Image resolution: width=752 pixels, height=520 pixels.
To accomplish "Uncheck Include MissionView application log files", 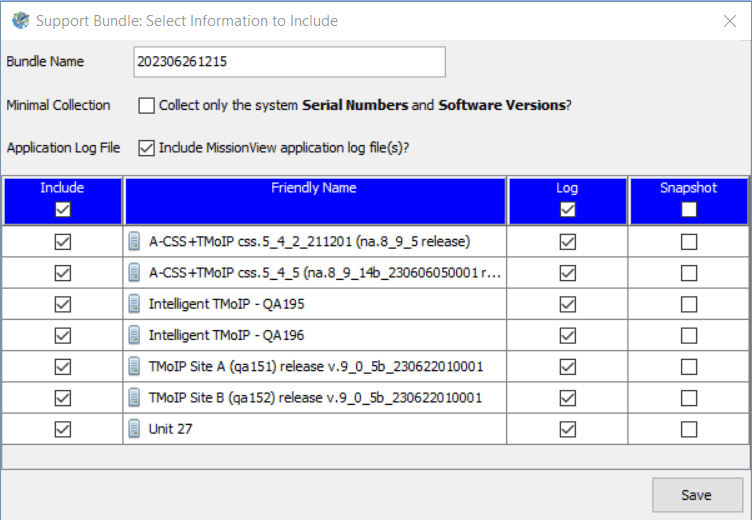I will coord(146,148).
